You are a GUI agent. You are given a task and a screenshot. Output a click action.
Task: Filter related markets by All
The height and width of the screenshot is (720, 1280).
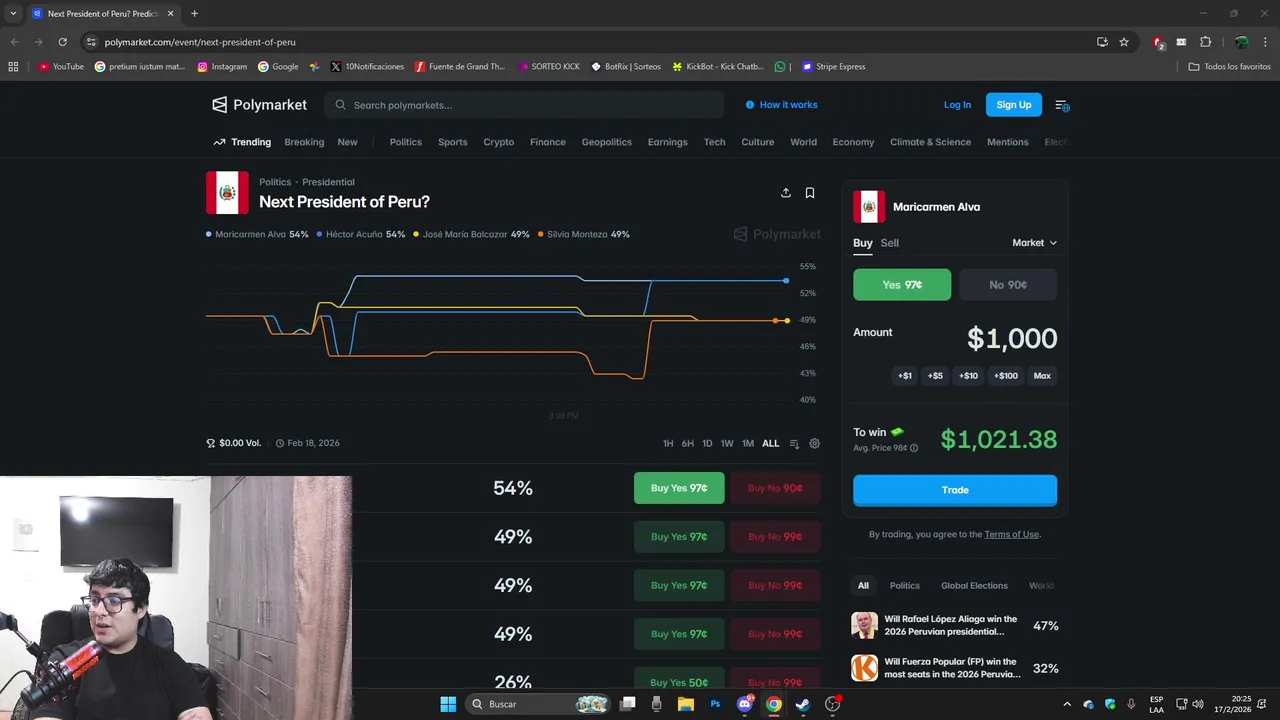click(863, 586)
